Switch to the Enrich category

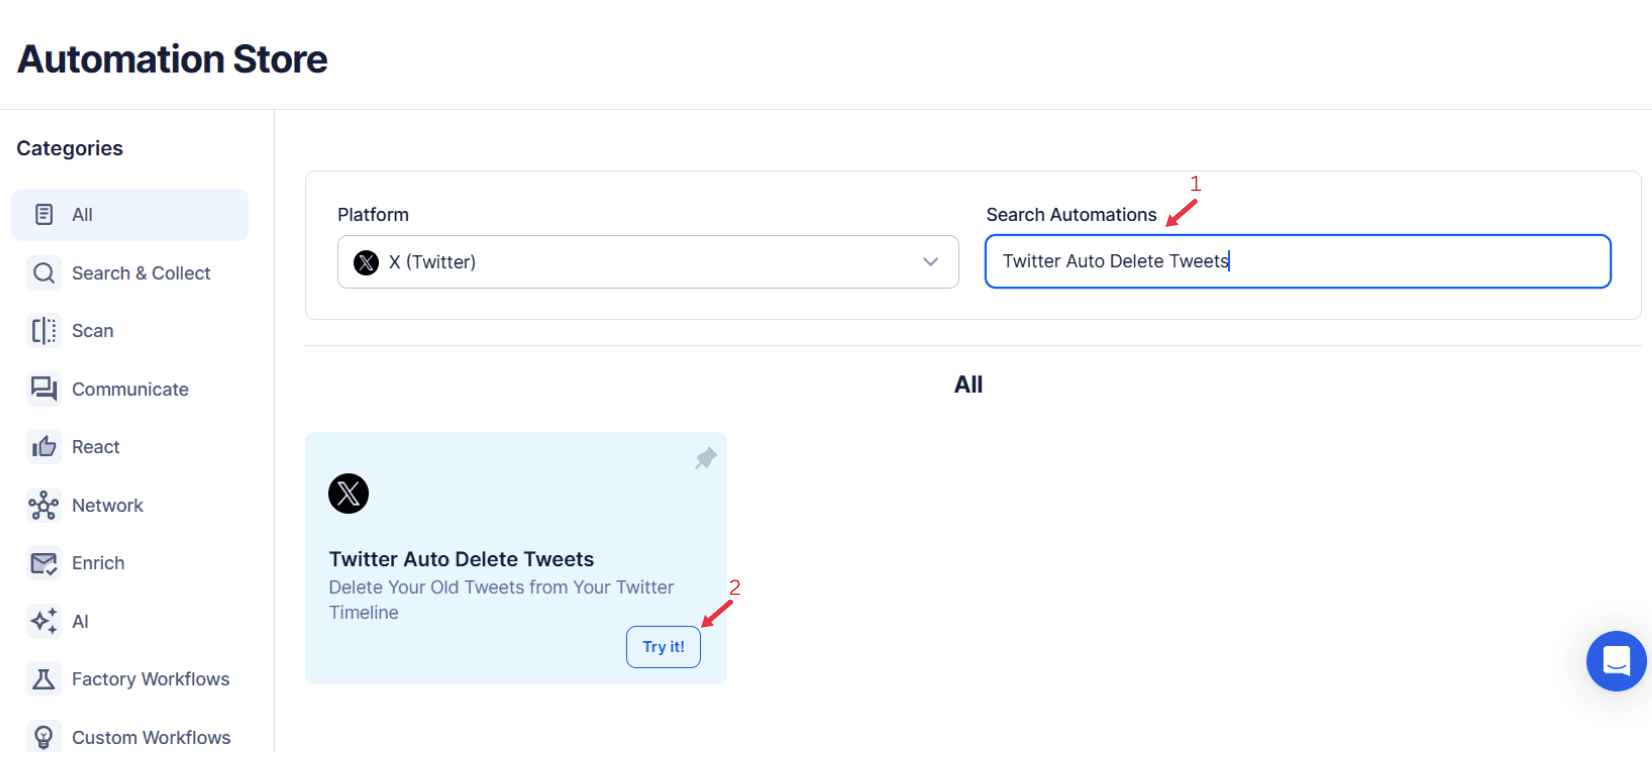click(98, 562)
